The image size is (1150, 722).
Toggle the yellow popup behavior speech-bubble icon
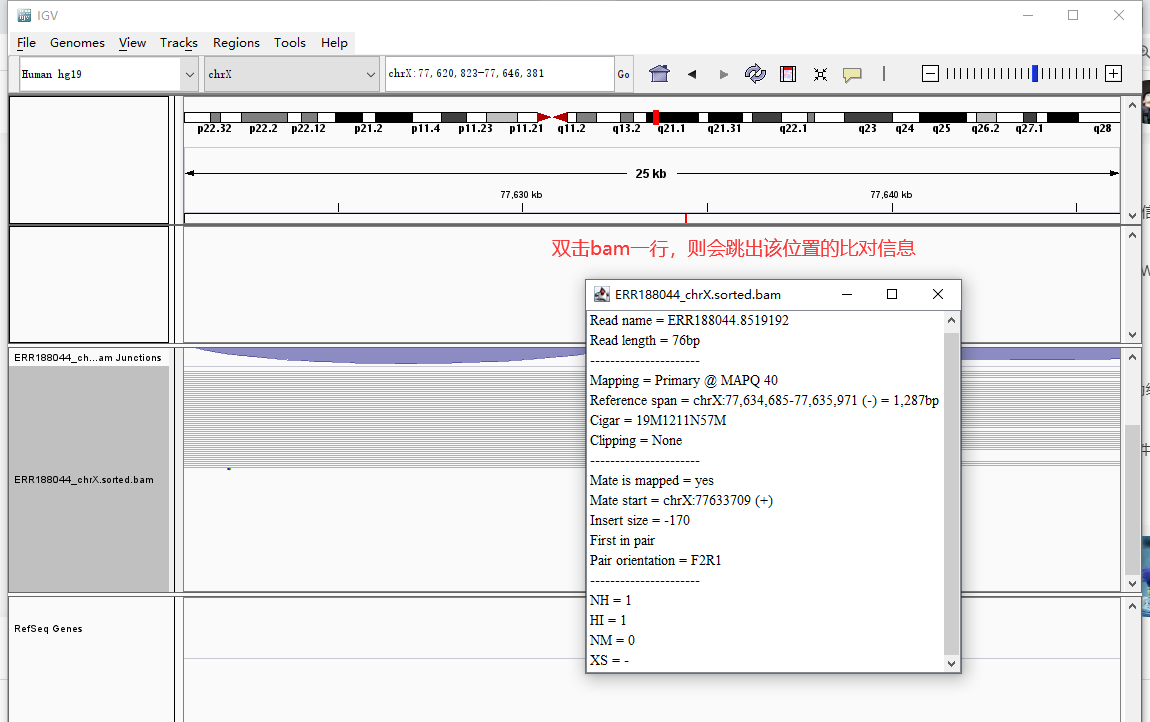click(851, 74)
